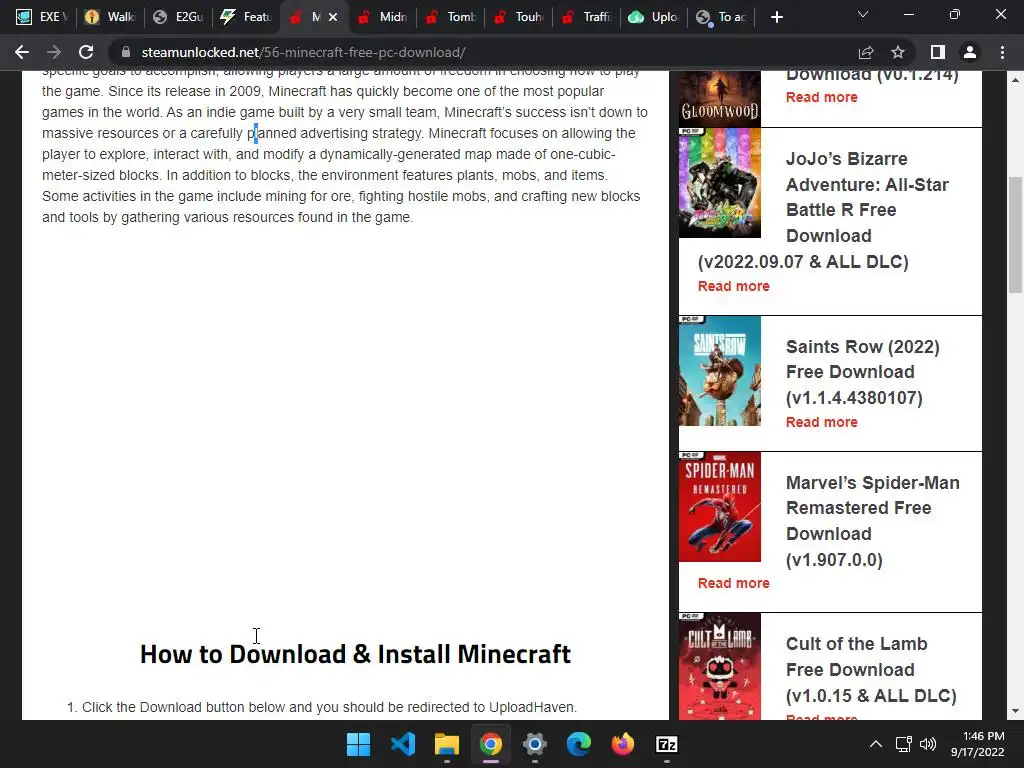Open the clock and date panel
Image resolution: width=1024 pixels, height=768 pixels.
point(978,744)
